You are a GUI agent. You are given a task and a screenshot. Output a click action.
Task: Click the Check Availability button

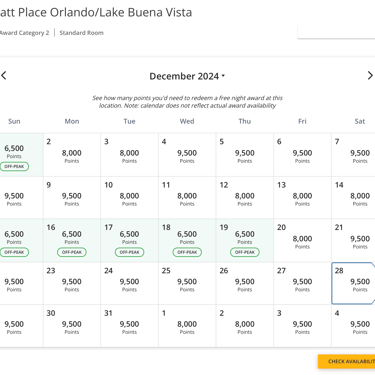[x=347, y=361]
